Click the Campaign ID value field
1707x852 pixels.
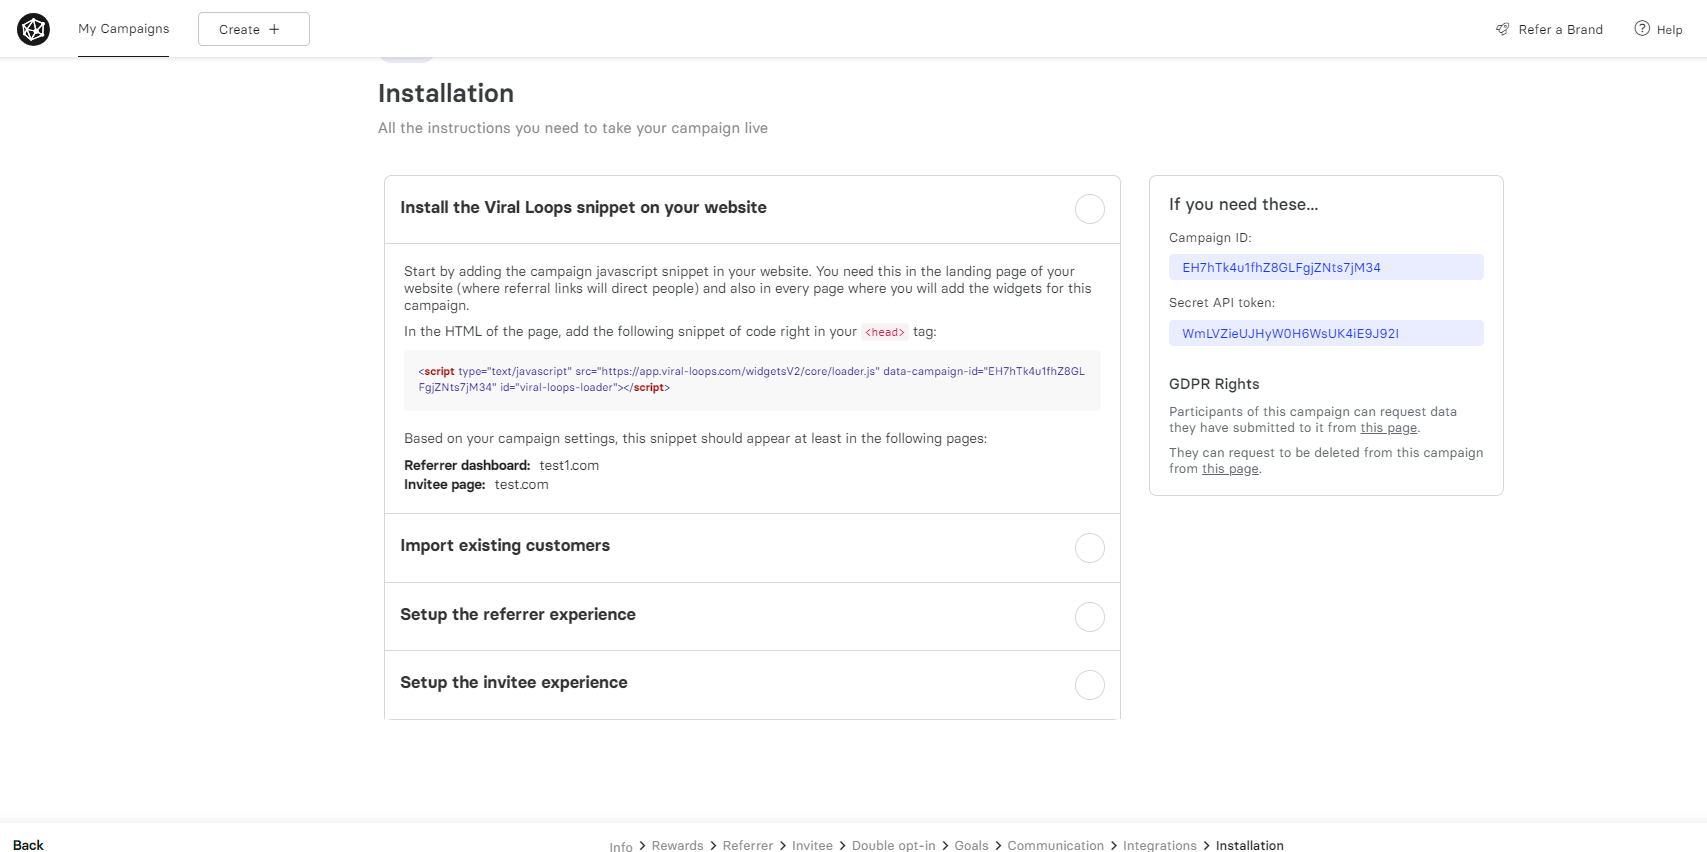[x=1326, y=267]
